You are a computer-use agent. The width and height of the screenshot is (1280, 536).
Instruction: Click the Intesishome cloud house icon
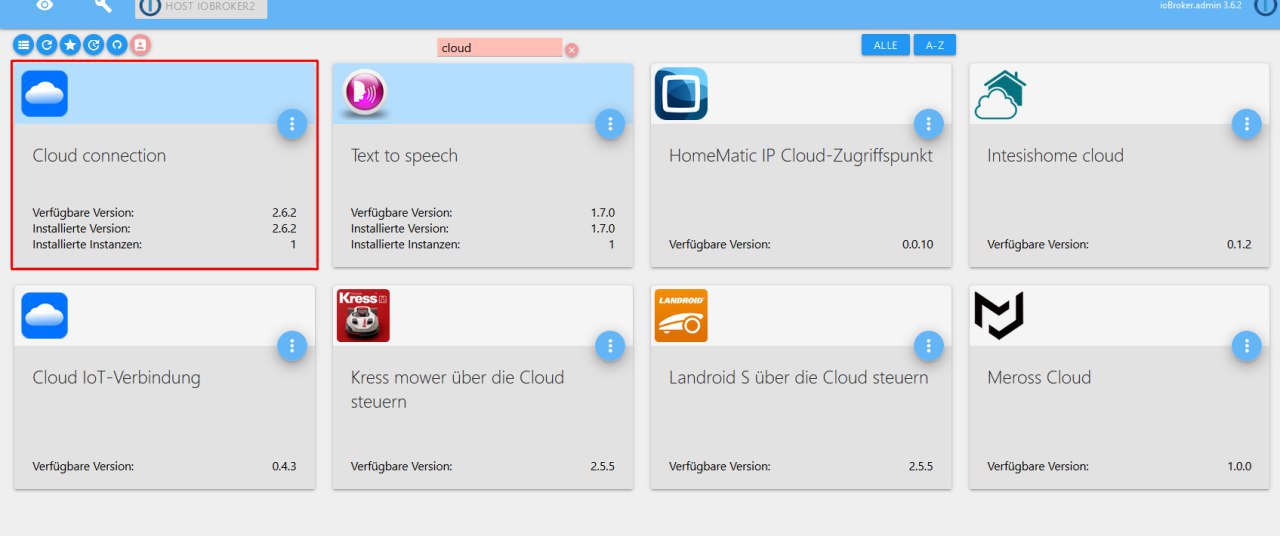pyautogui.click(x=1000, y=94)
